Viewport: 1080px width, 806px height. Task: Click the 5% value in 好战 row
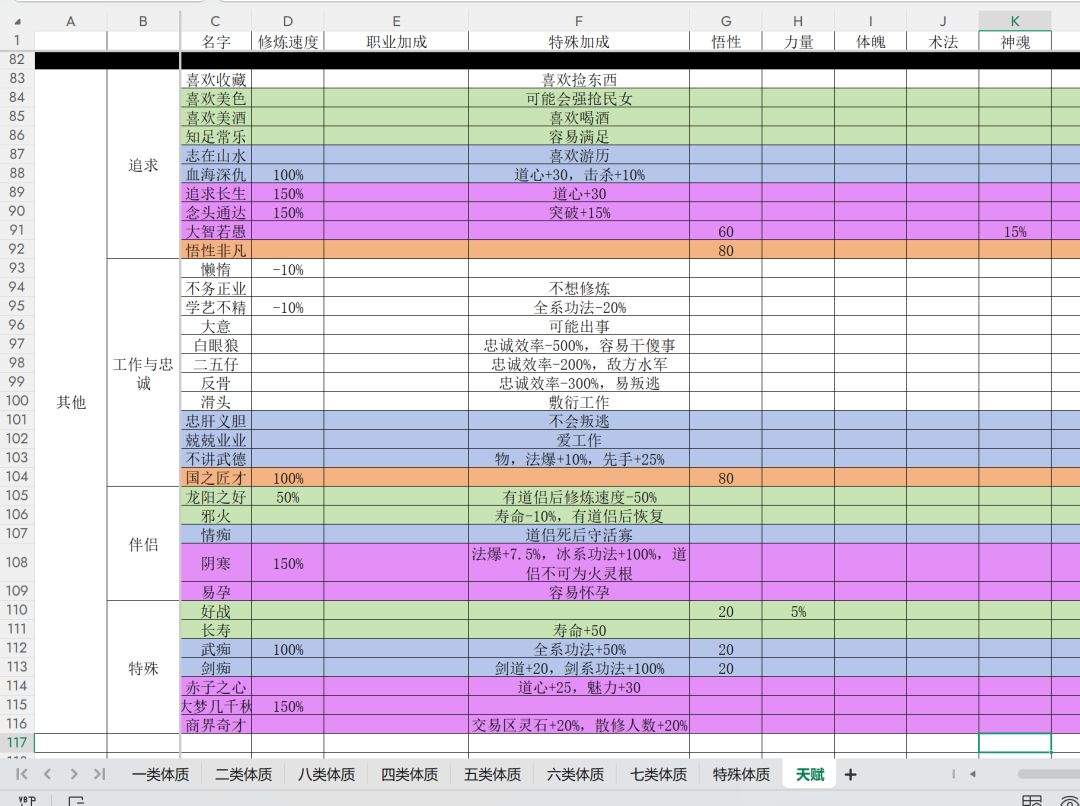click(x=798, y=610)
